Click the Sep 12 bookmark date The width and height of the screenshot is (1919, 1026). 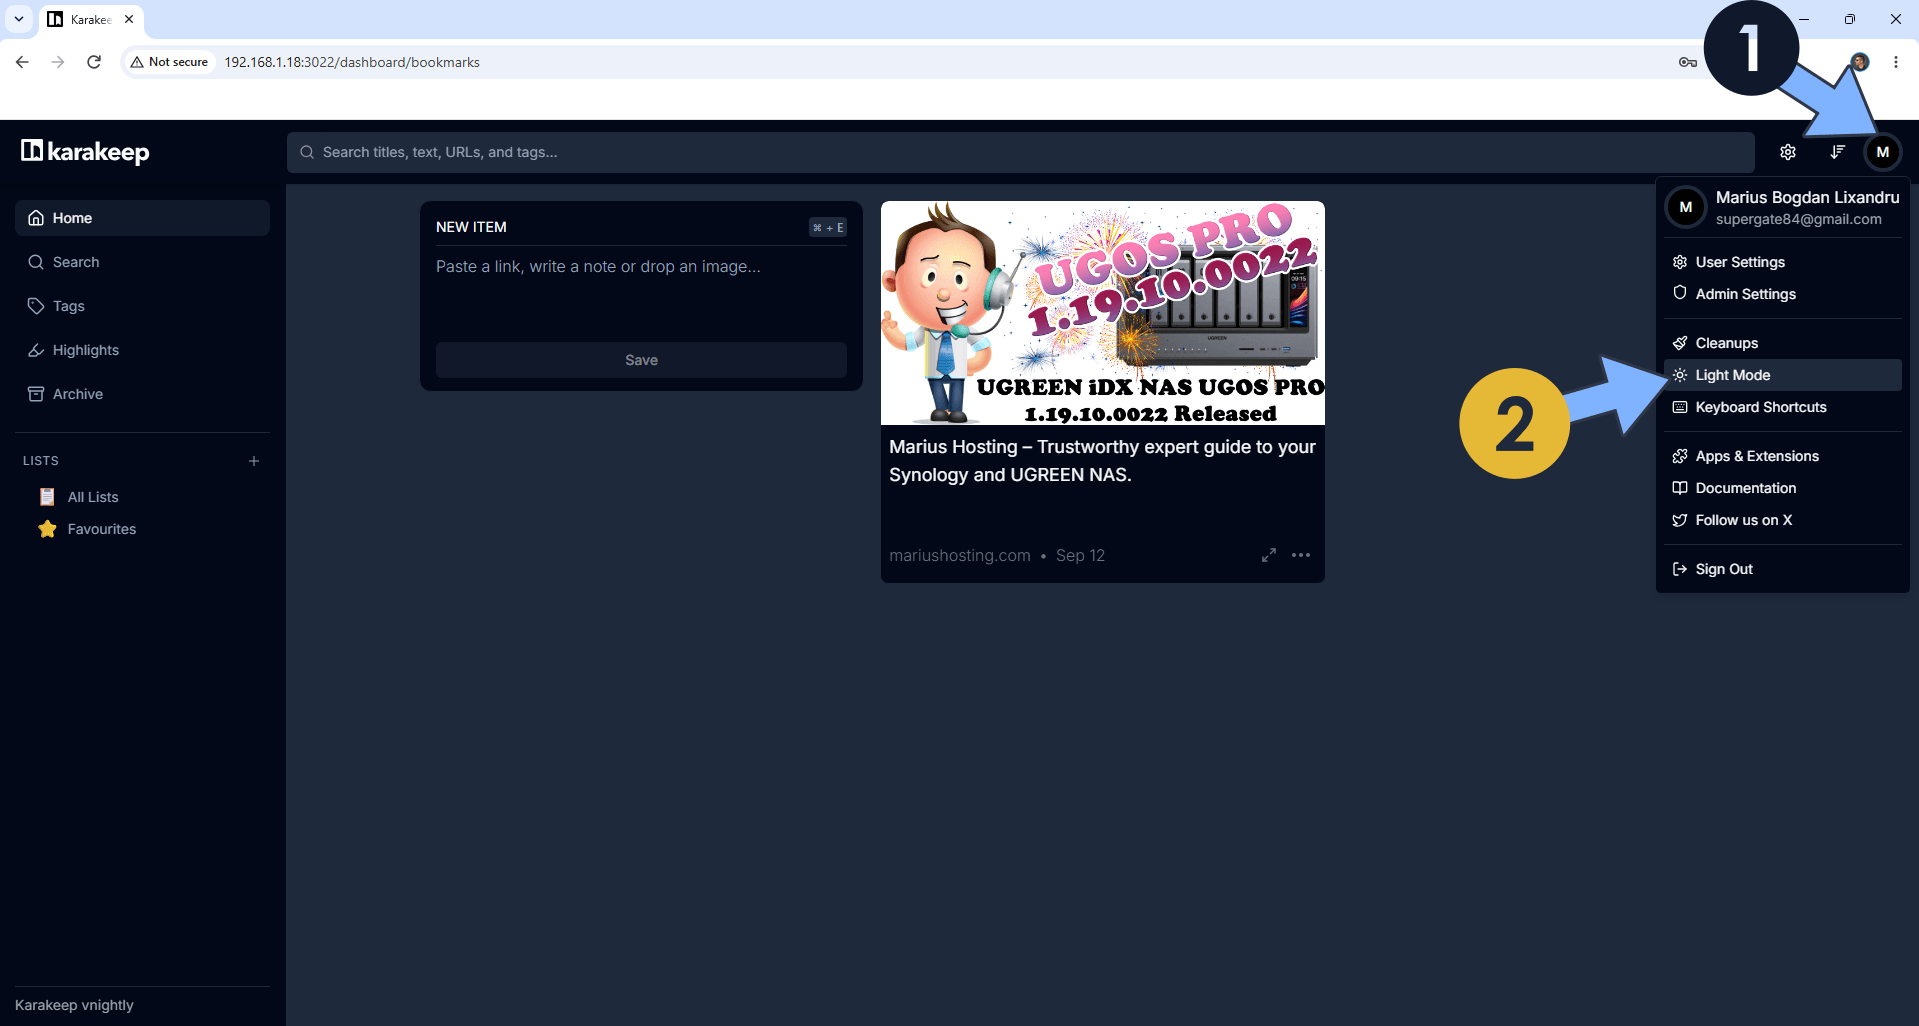pos(1080,555)
